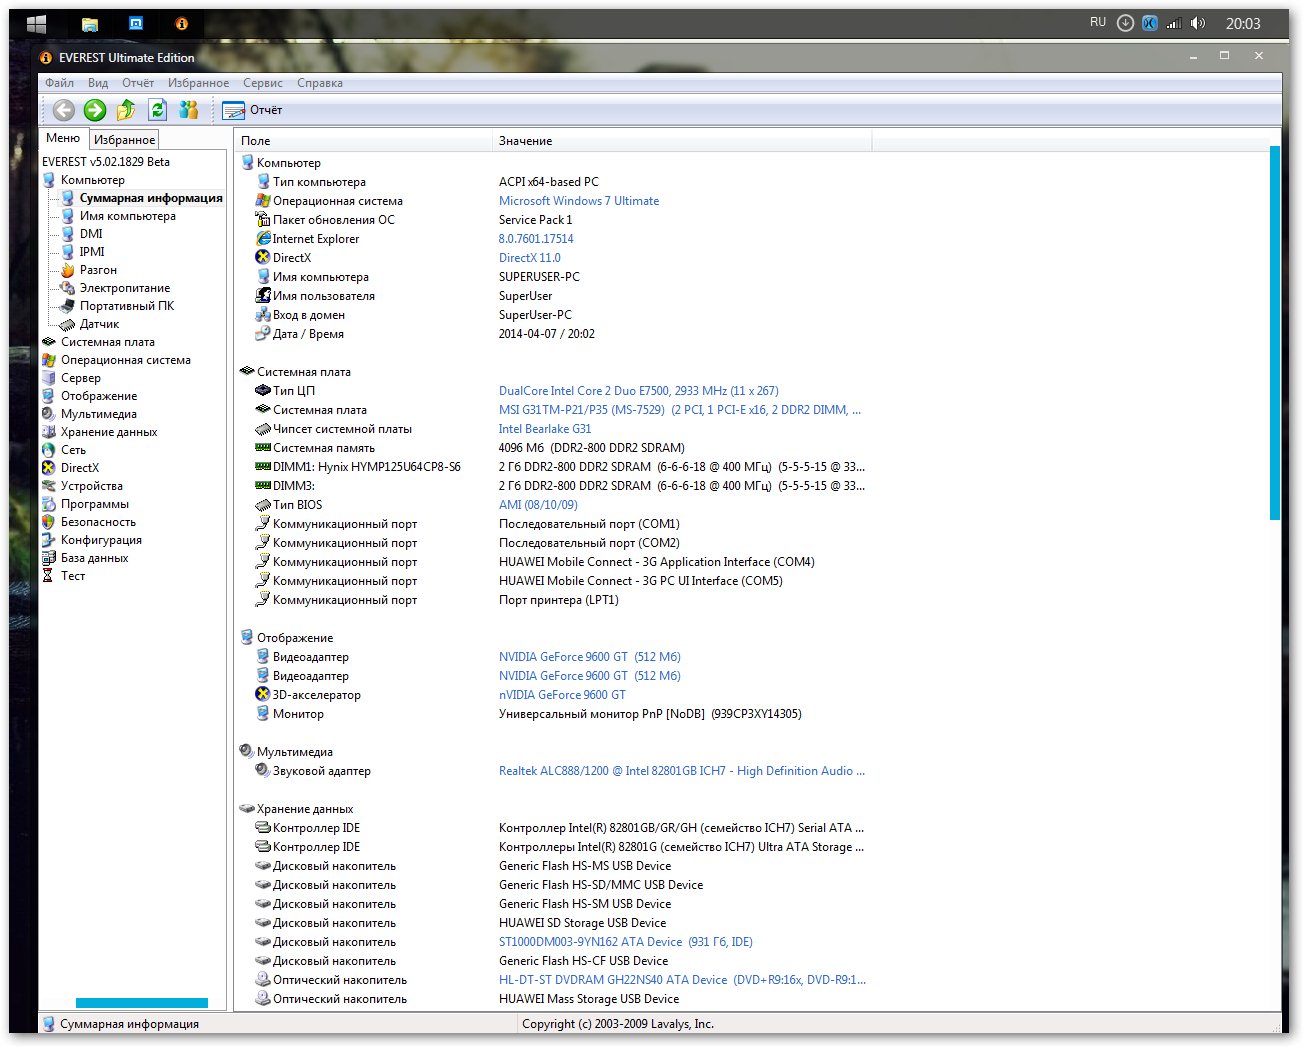Go up one level using the Up icon

click(x=126, y=110)
